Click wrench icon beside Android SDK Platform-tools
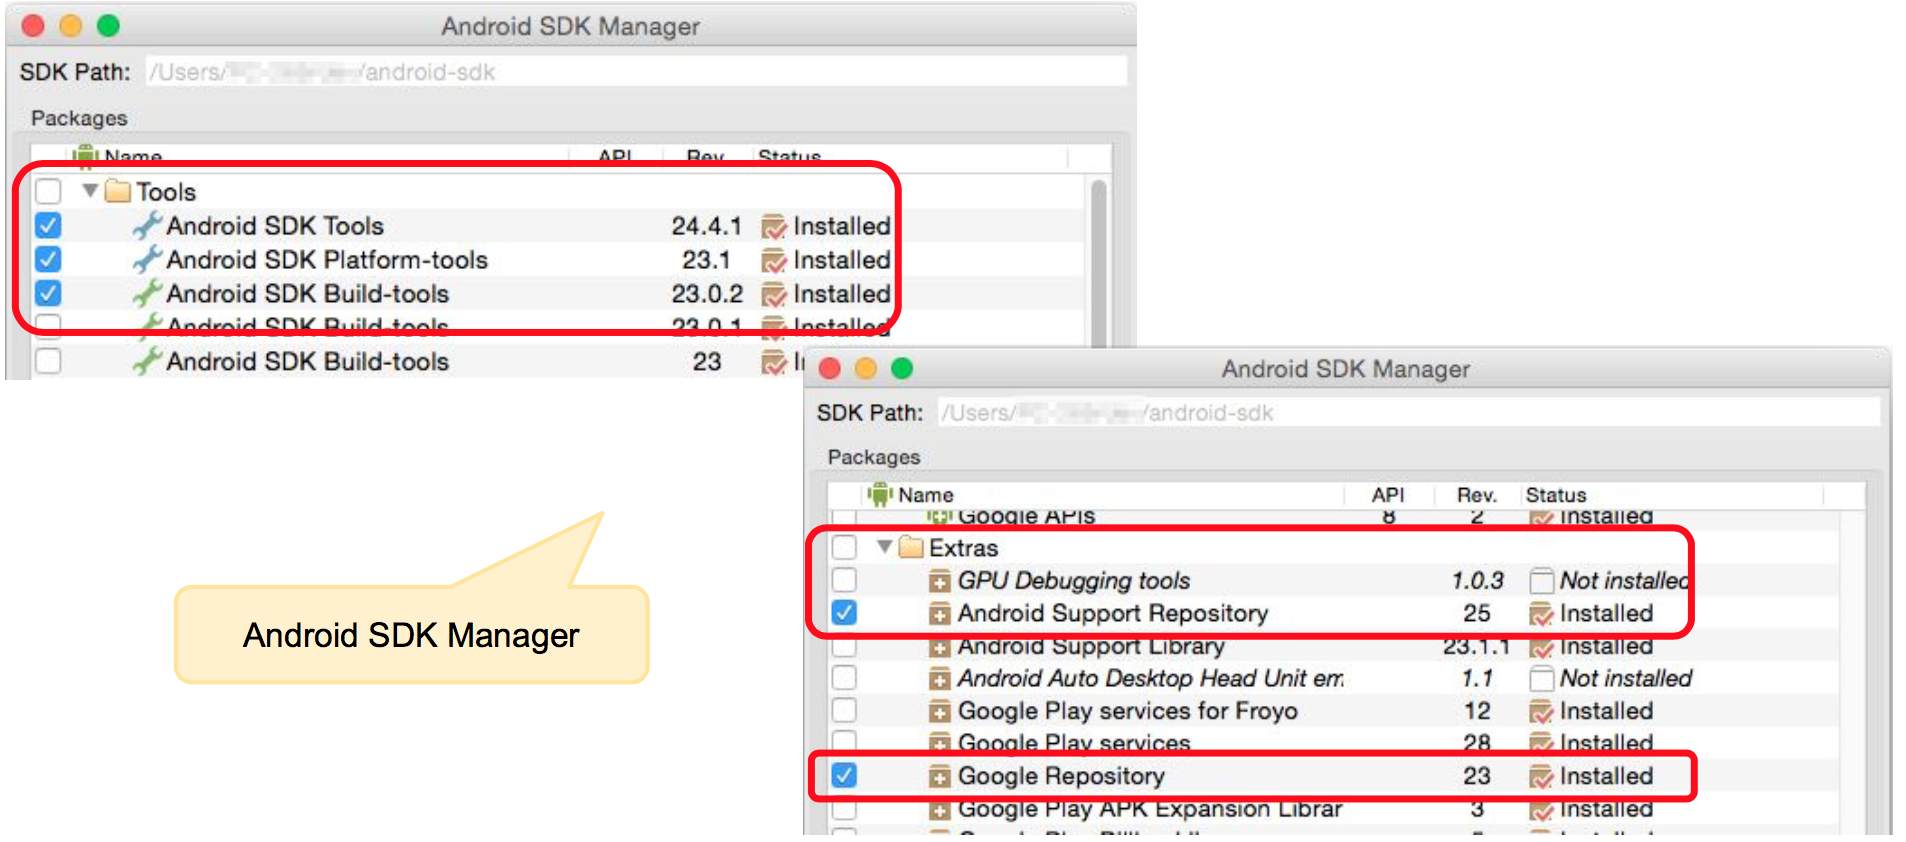Image resolution: width=1906 pixels, height=842 pixels. pos(147,259)
